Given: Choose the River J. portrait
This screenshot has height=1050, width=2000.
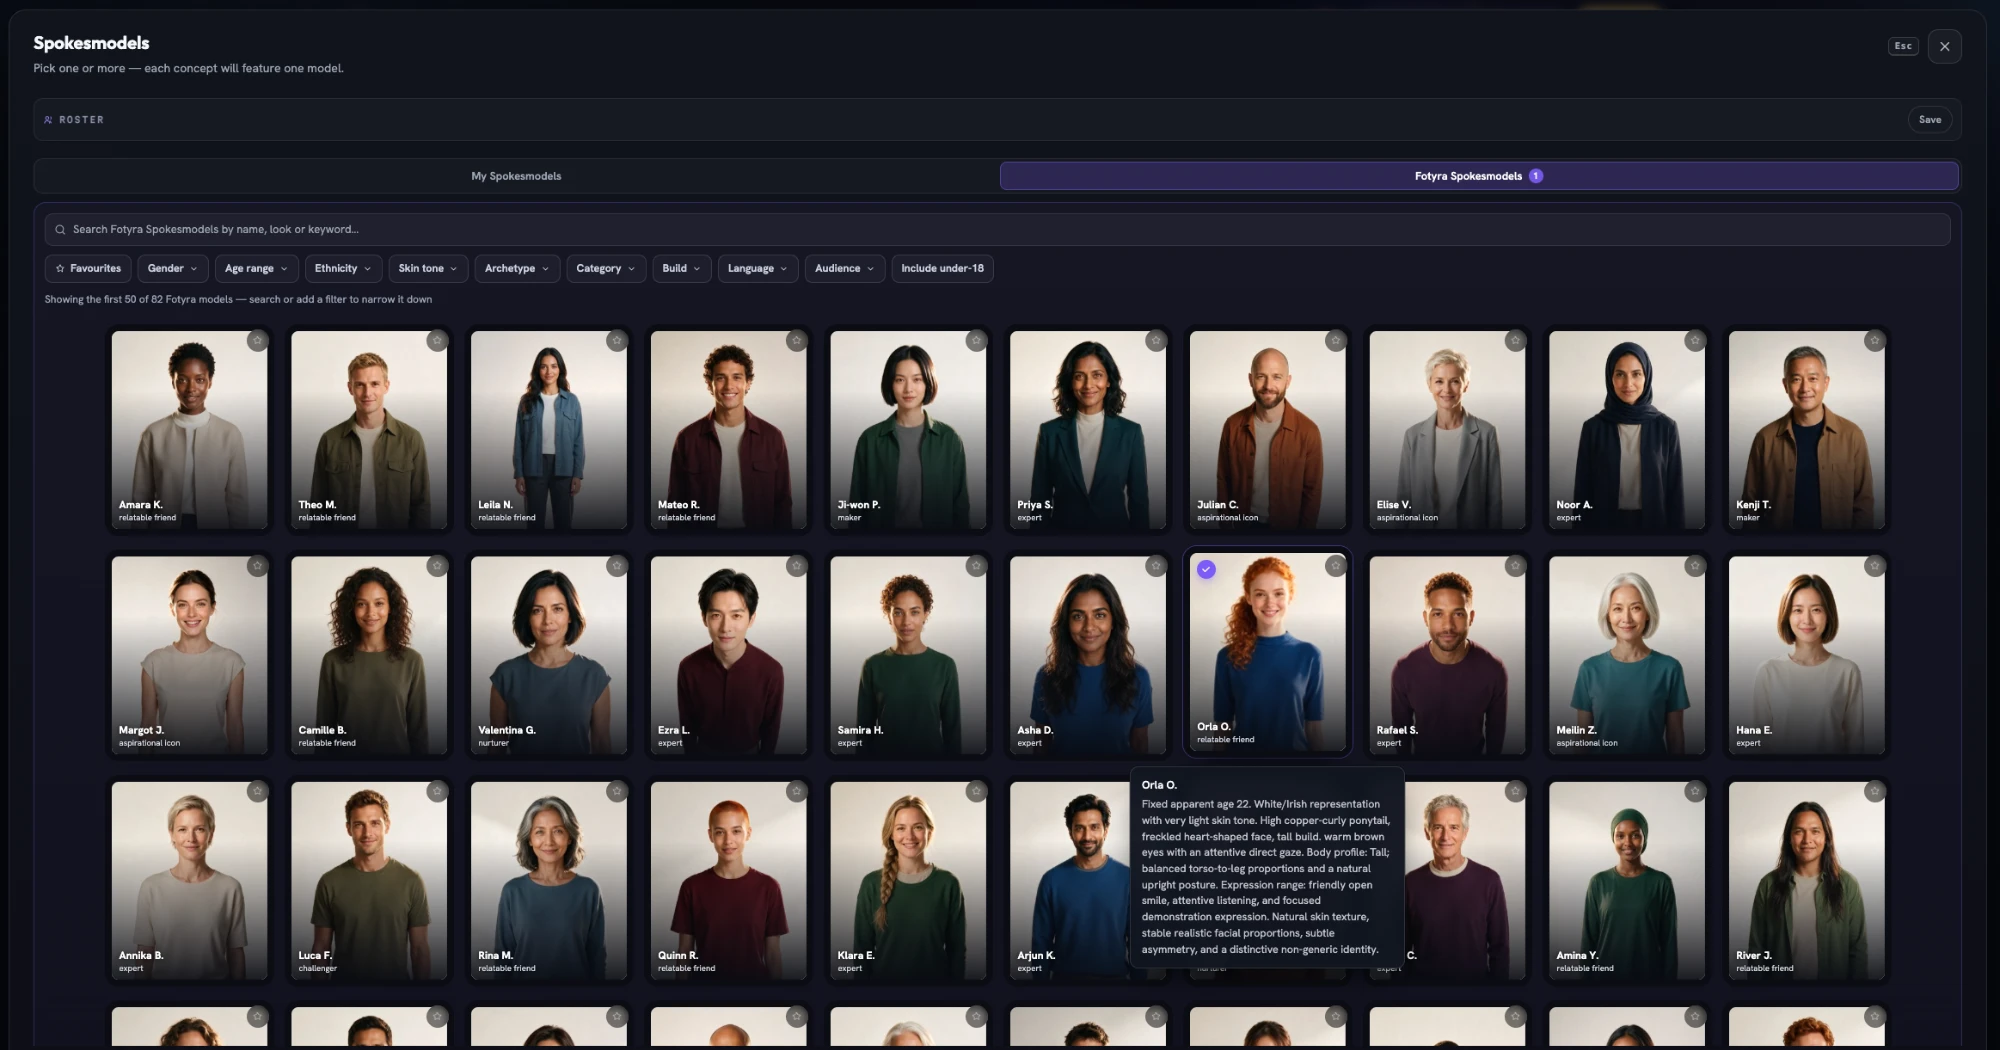Looking at the screenshot, I should [x=1807, y=880].
